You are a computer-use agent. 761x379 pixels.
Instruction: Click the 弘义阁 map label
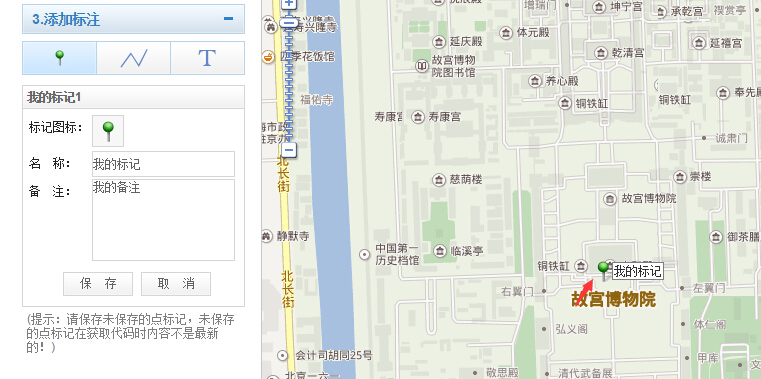coord(572,329)
